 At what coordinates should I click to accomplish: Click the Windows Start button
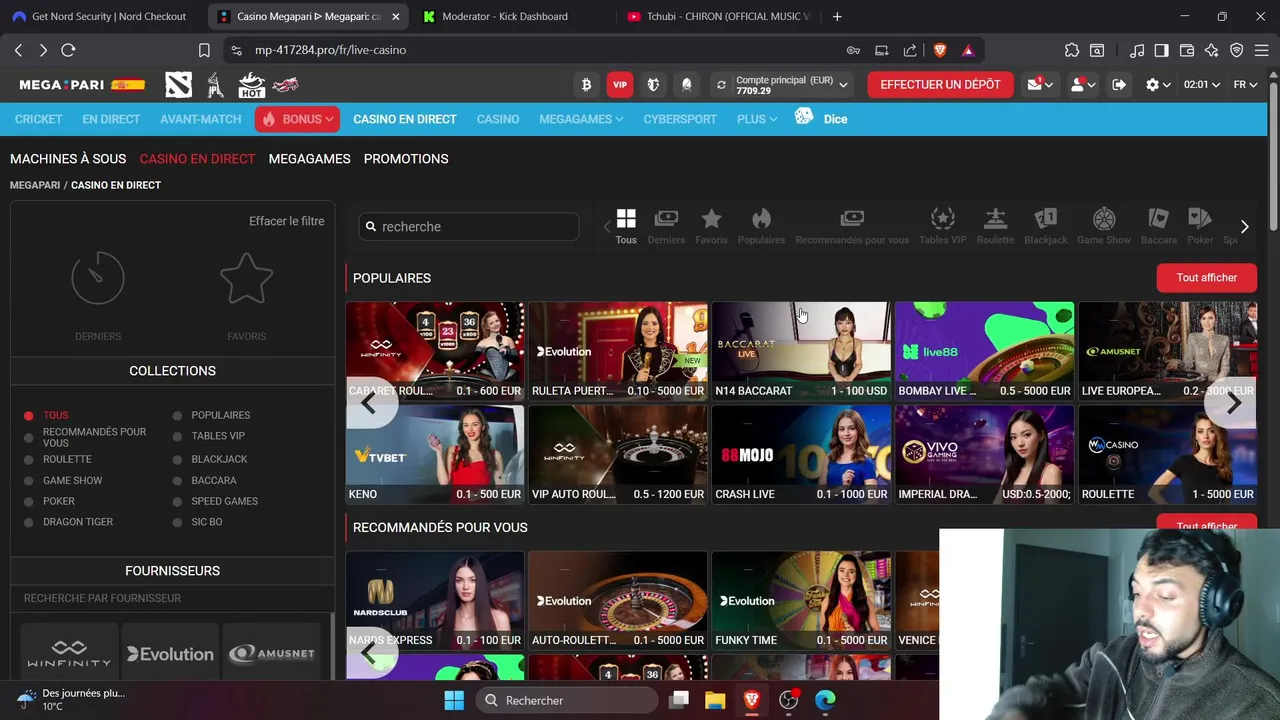[x=454, y=700]
